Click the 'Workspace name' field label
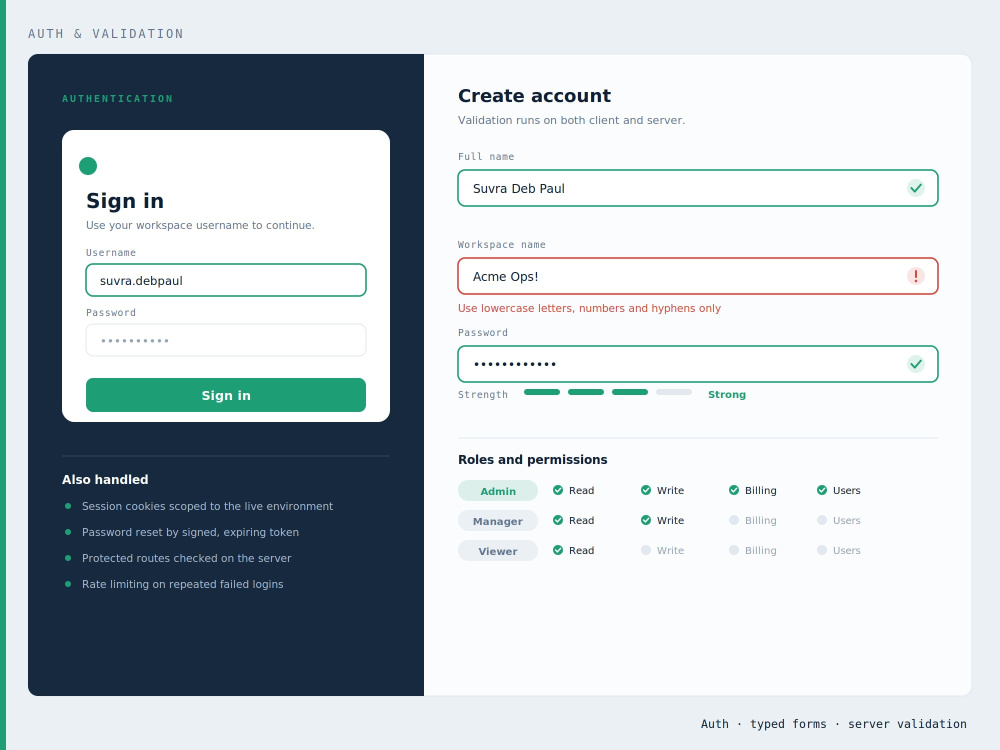The width and height of the screenshot is (1000, 750). [502, 244]
